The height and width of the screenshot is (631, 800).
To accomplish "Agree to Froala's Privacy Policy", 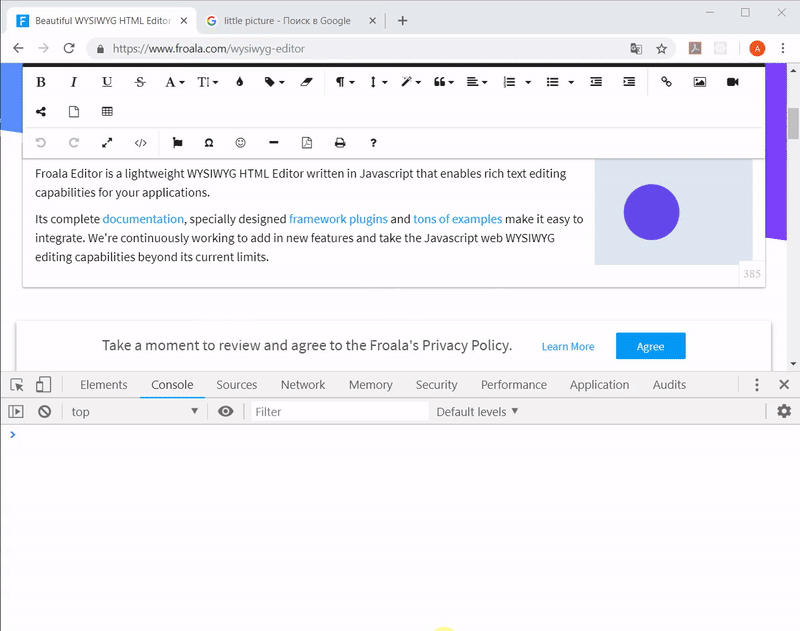I will (650, 346).
